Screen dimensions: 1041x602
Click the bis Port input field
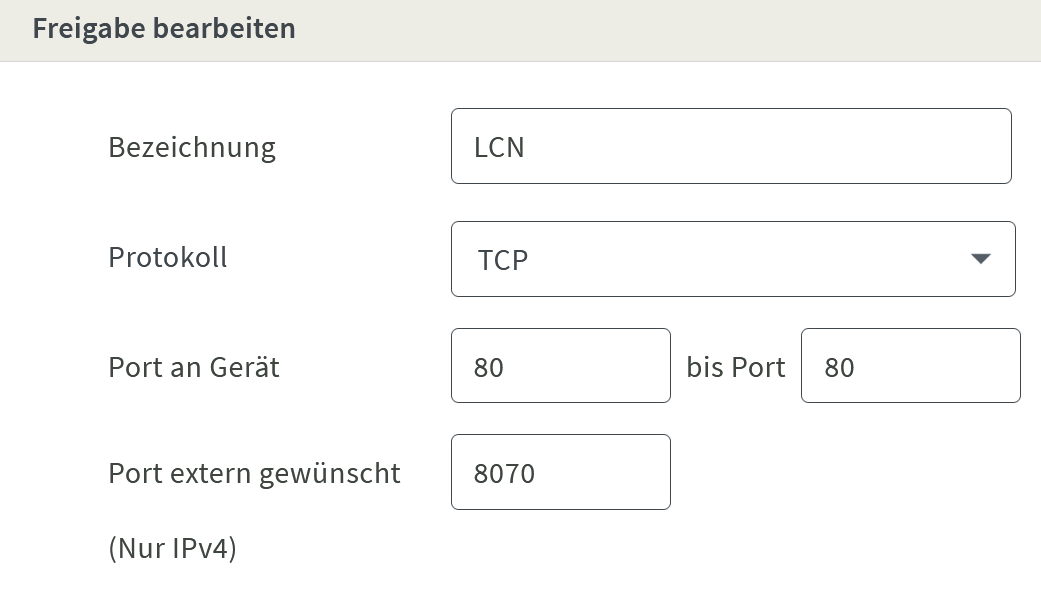(910, 366)
